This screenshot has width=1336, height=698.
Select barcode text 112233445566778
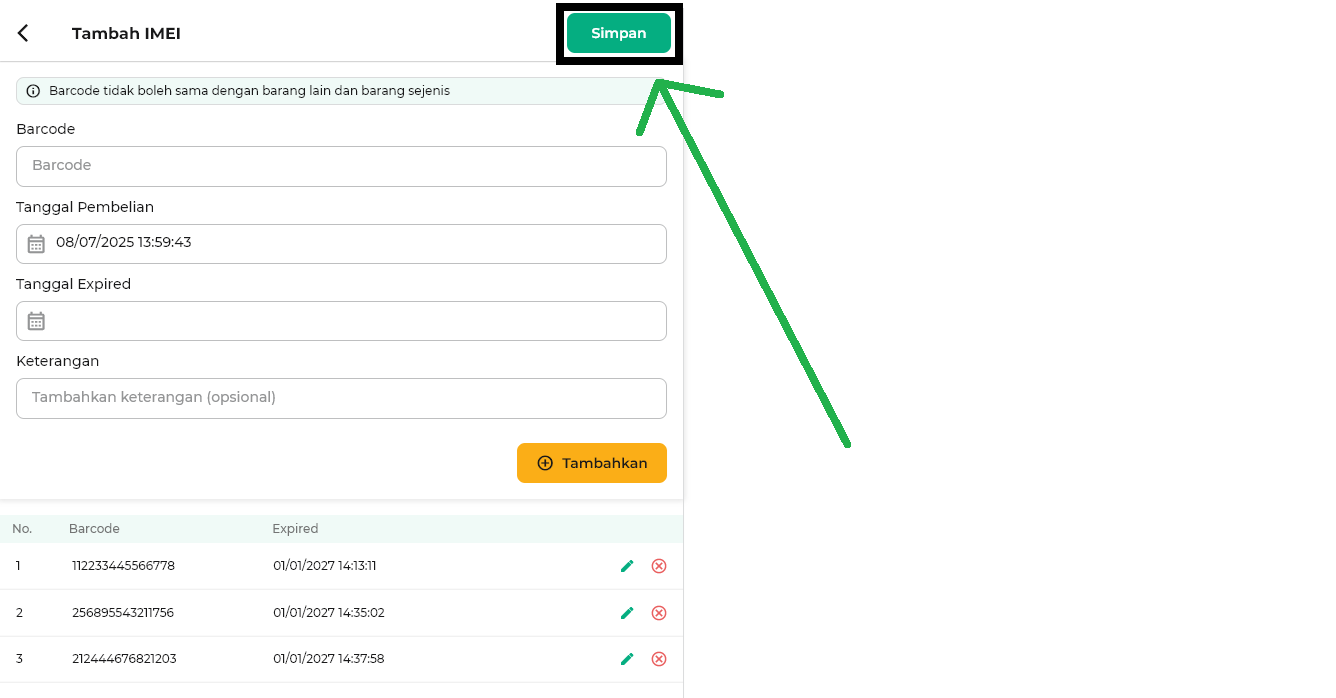(x=123, y=566)
